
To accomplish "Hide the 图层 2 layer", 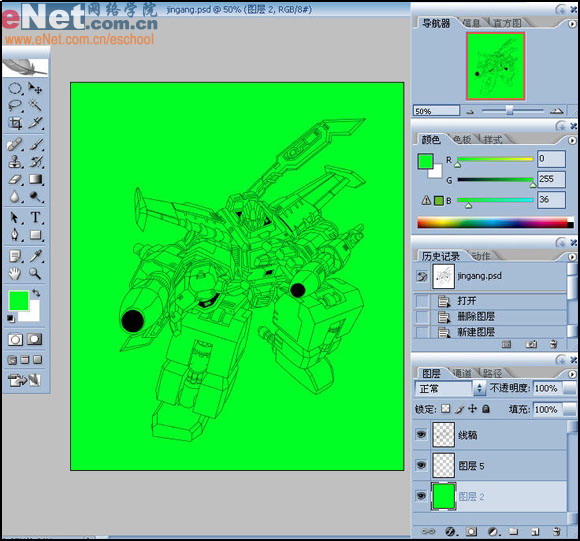I will (x=421, y=496).
